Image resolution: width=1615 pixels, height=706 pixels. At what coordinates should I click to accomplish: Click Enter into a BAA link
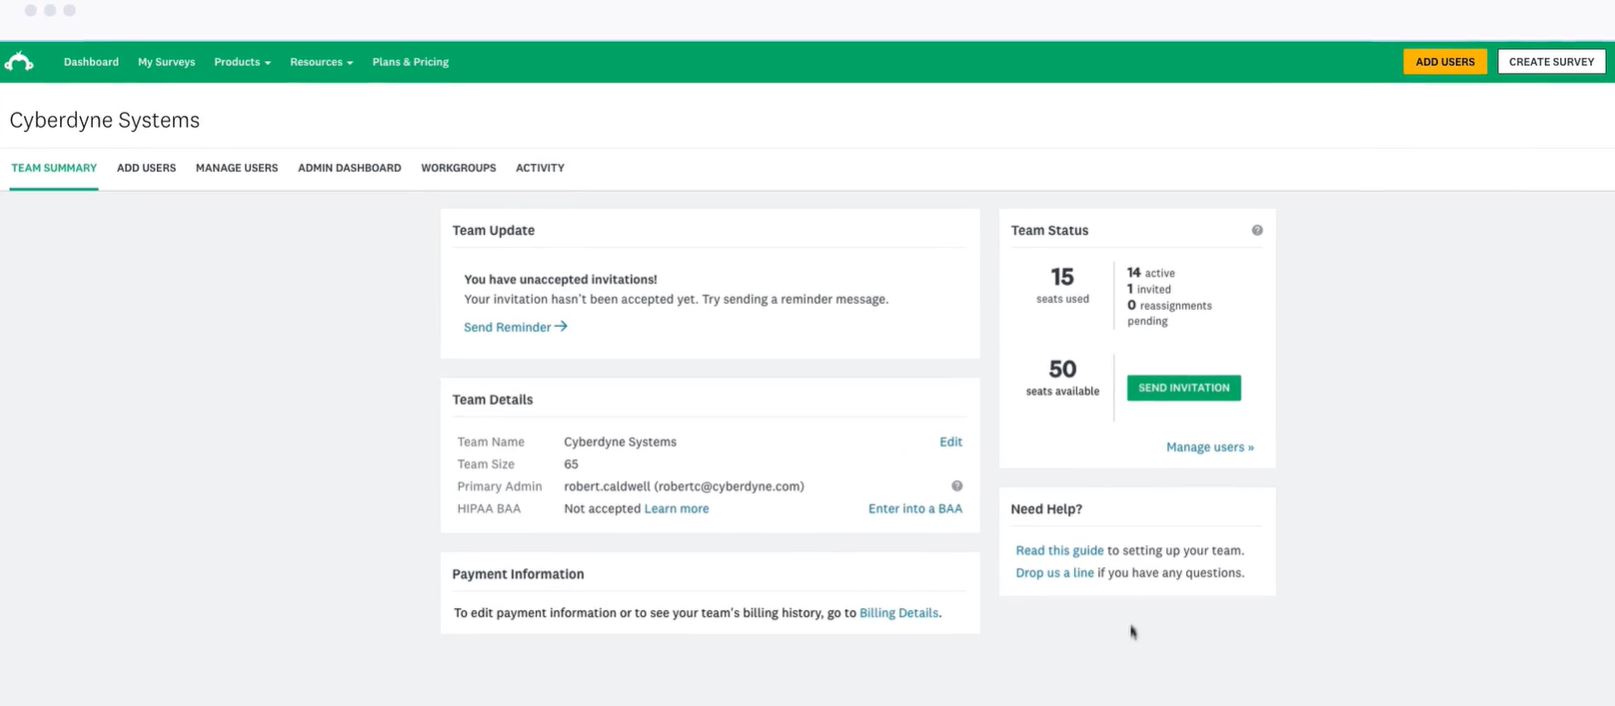[x=915, y=509]
